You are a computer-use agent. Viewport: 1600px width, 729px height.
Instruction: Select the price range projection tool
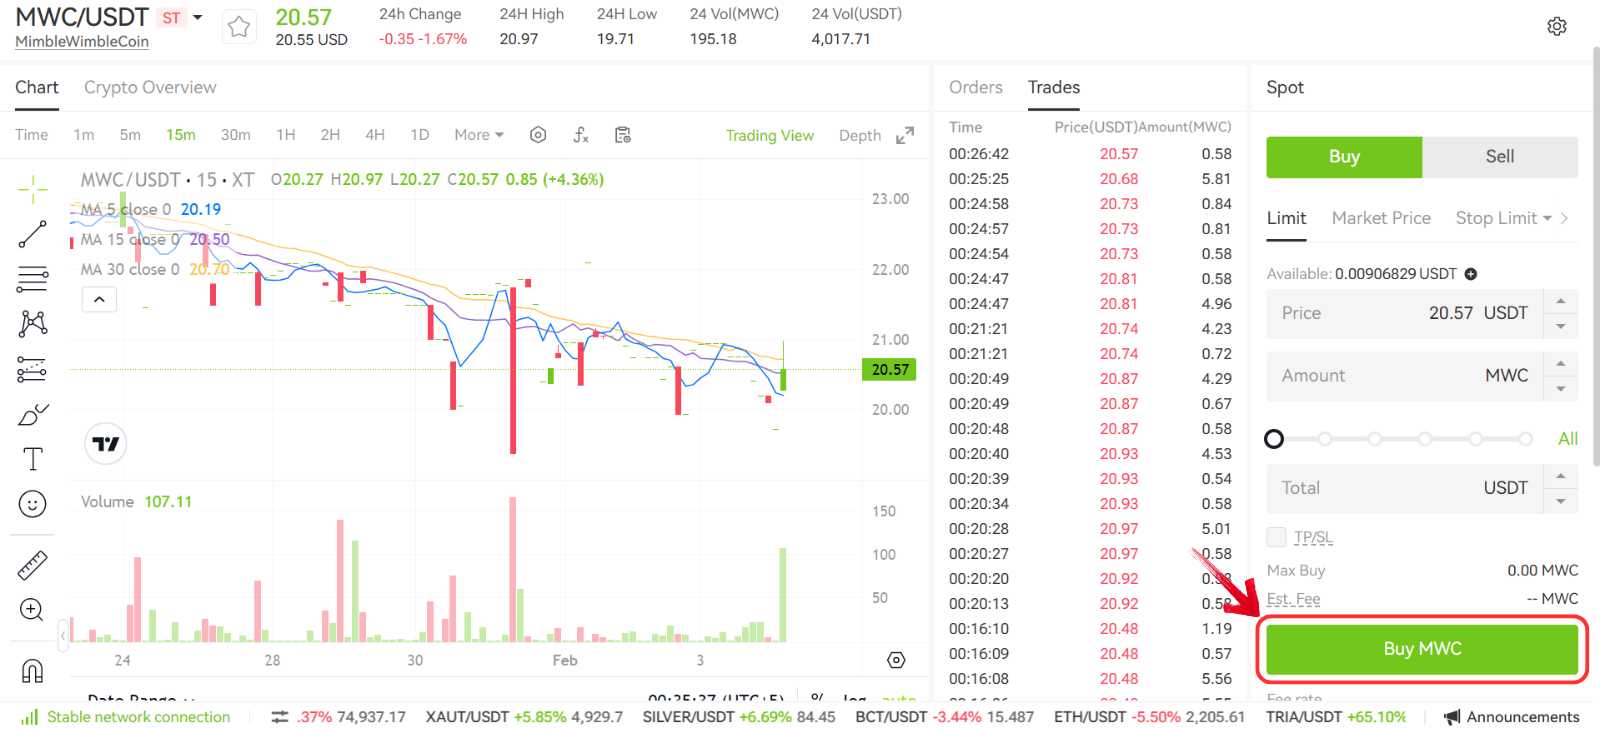(32, 369)
